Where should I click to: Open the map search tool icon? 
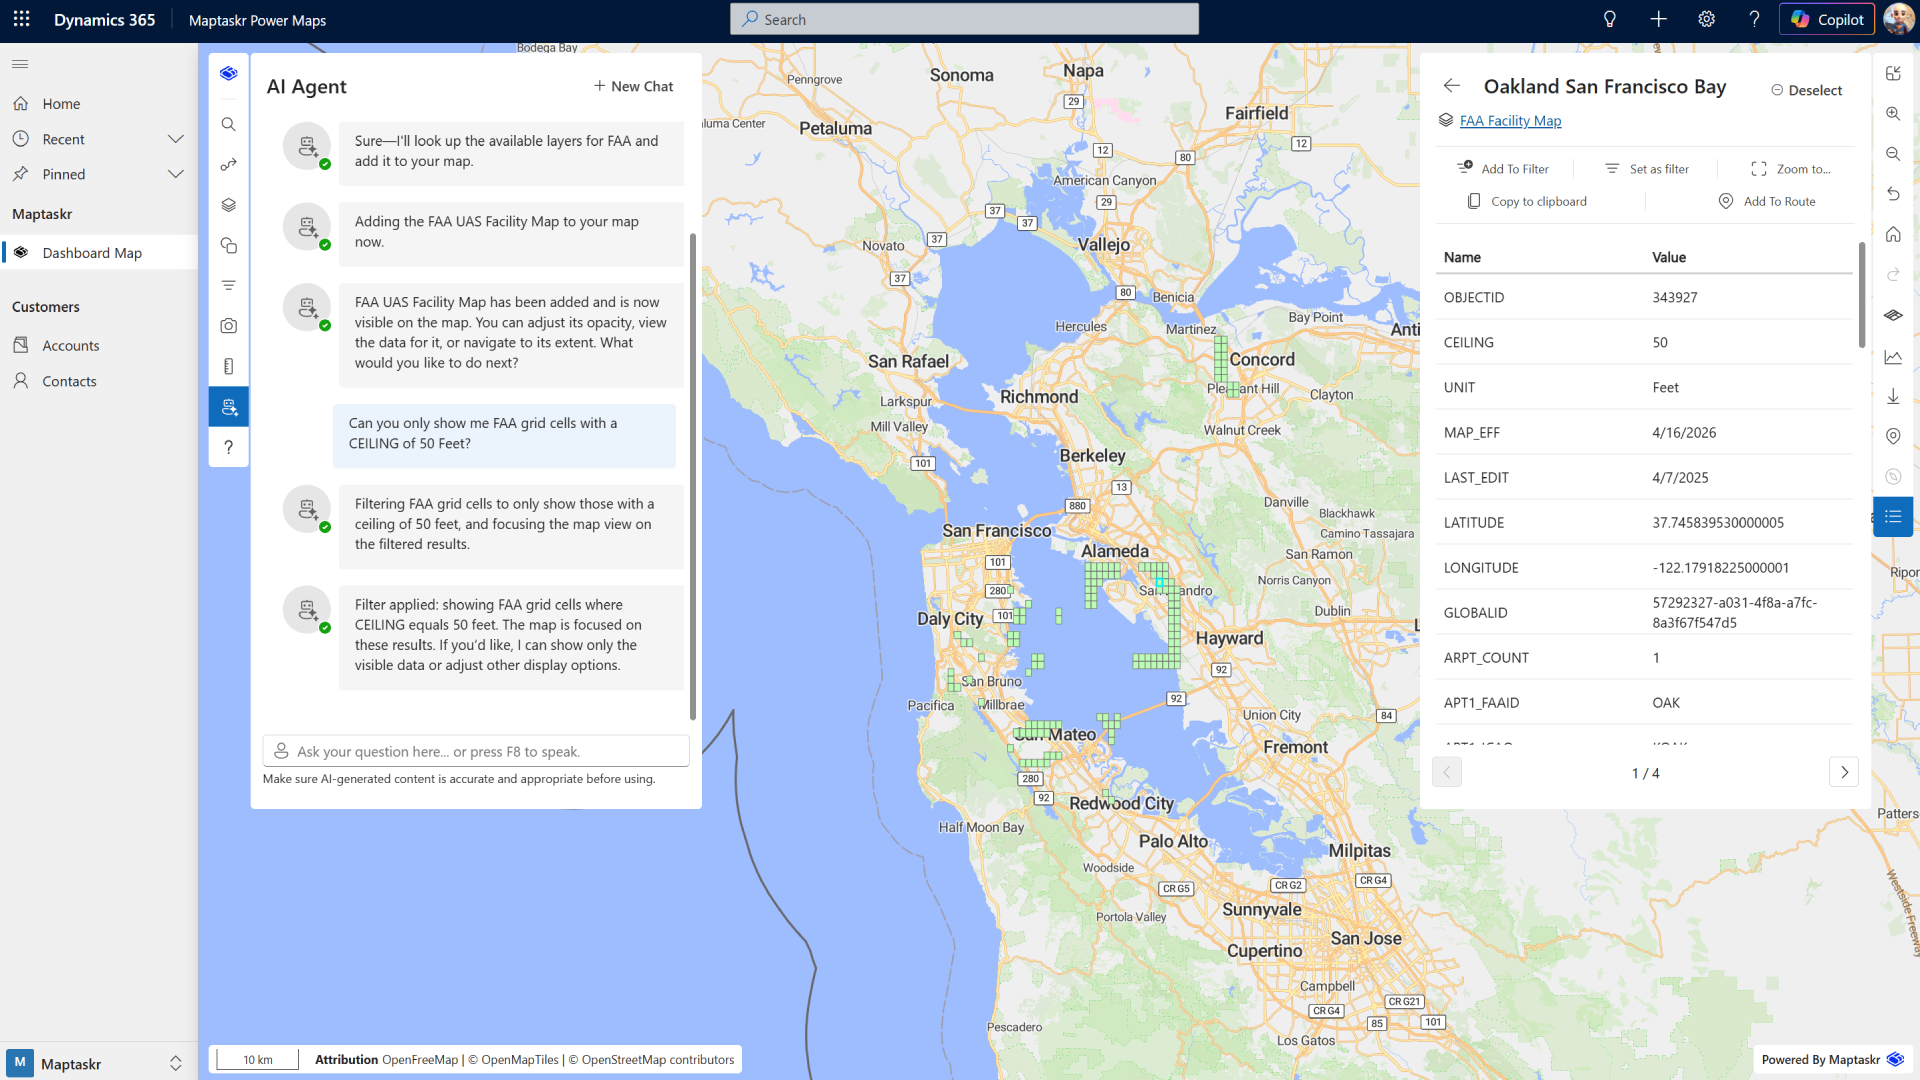coord(228,125)
